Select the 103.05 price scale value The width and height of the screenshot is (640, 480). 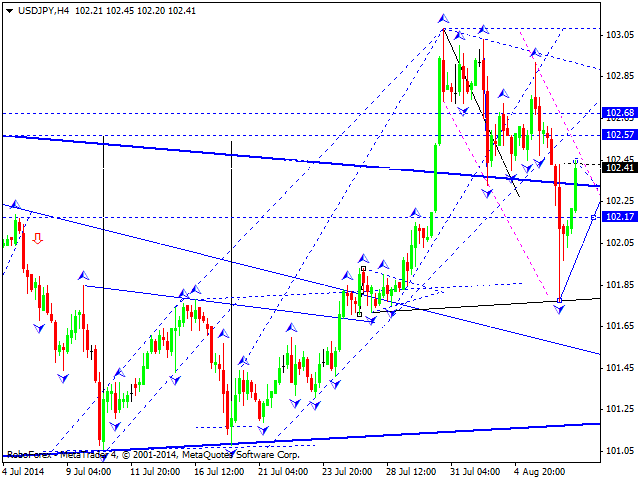(620, 35)
